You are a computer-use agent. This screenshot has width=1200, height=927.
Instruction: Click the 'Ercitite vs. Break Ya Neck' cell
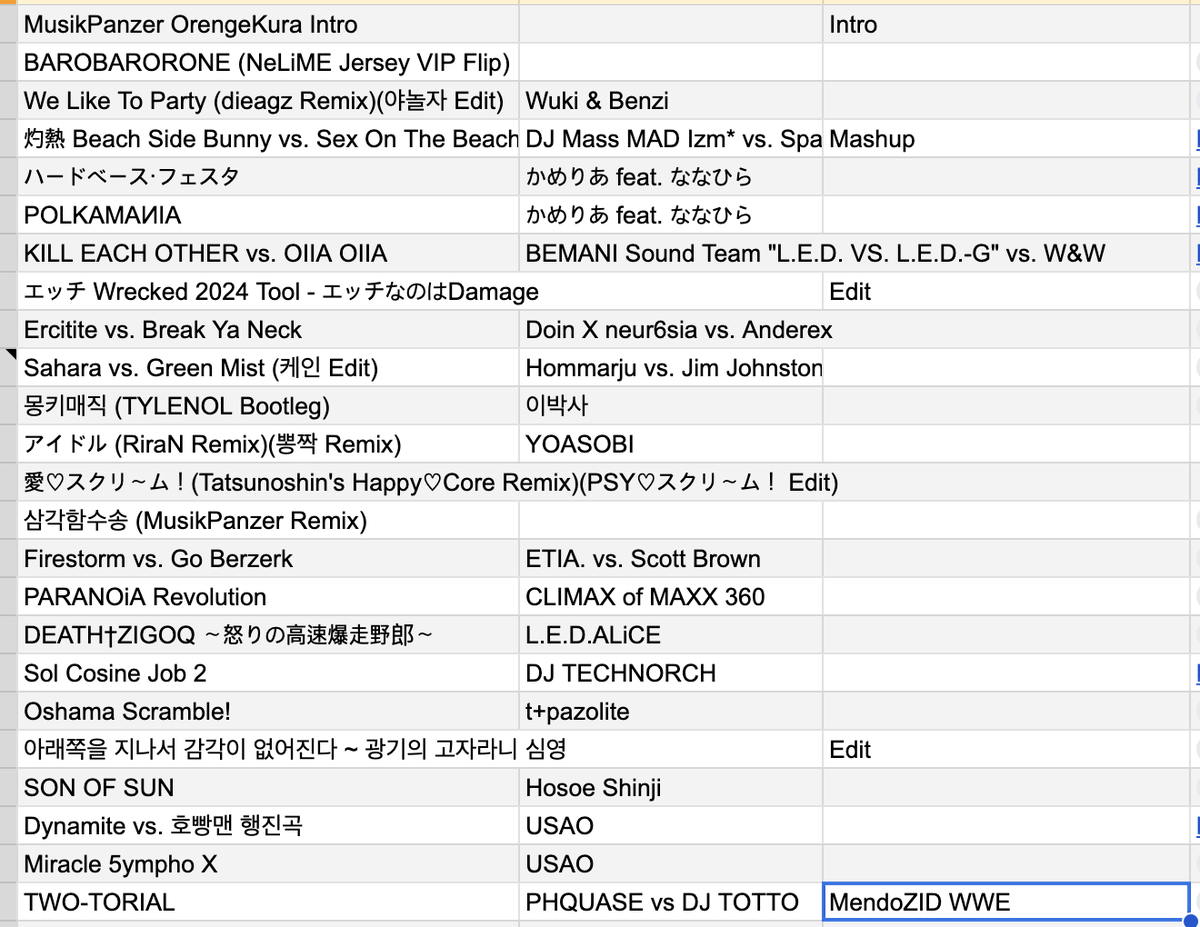point(269,330)
